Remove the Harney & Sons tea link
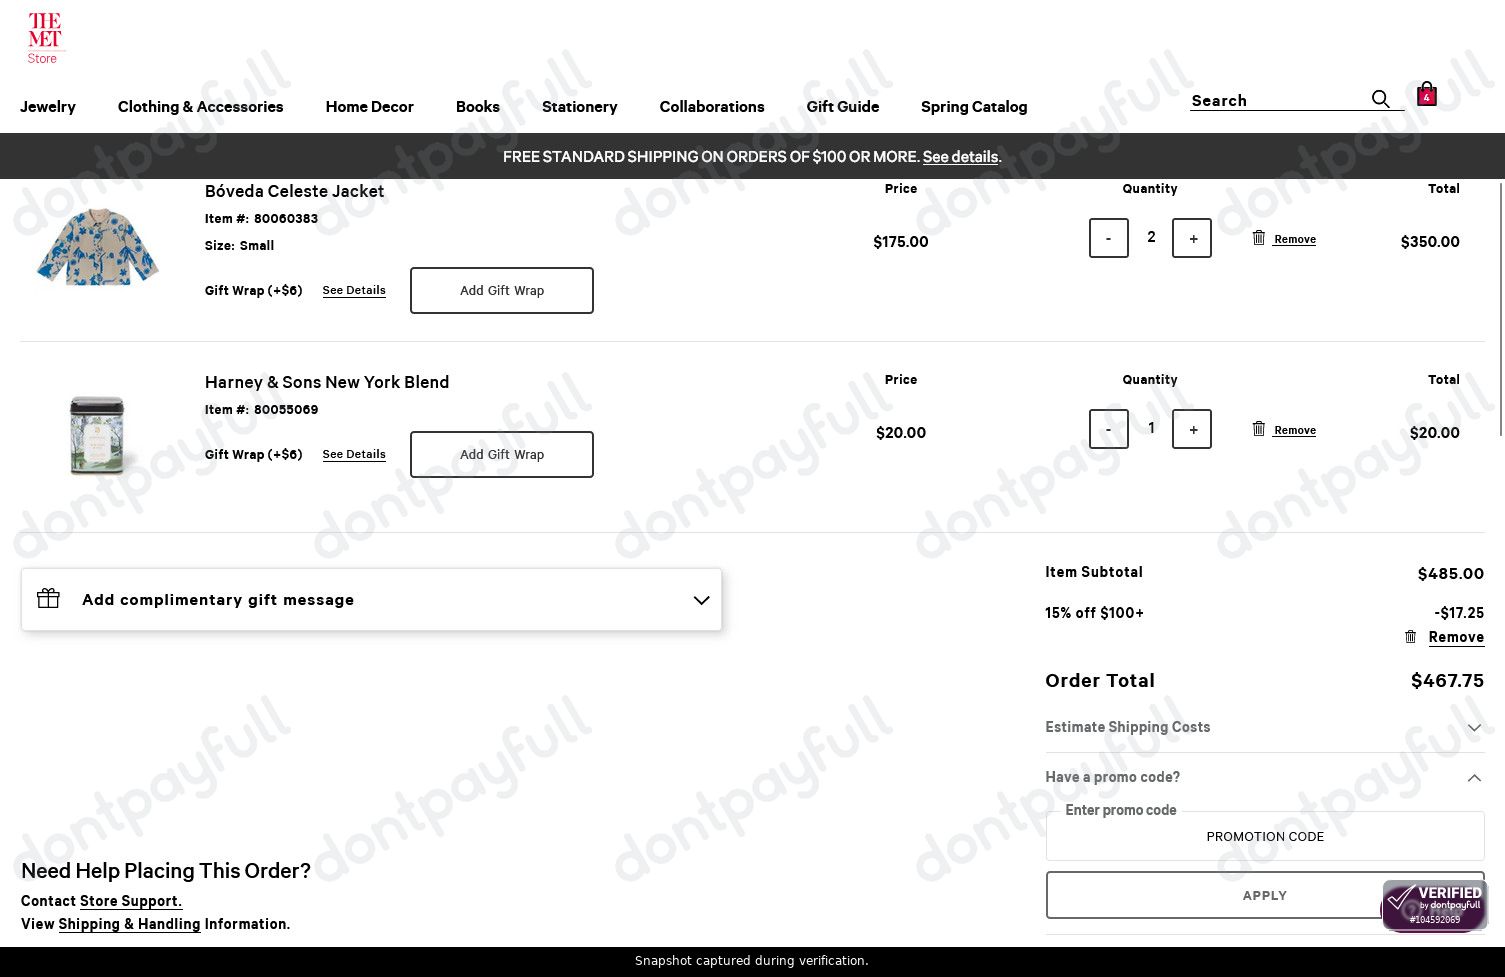This screenshot has height=977, width=1505. [x=1295, y=430]
